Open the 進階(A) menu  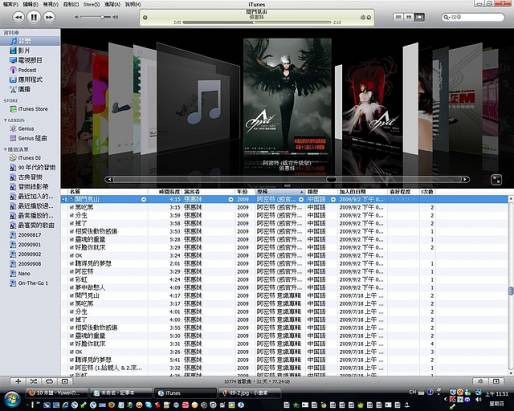coord(112,4)
